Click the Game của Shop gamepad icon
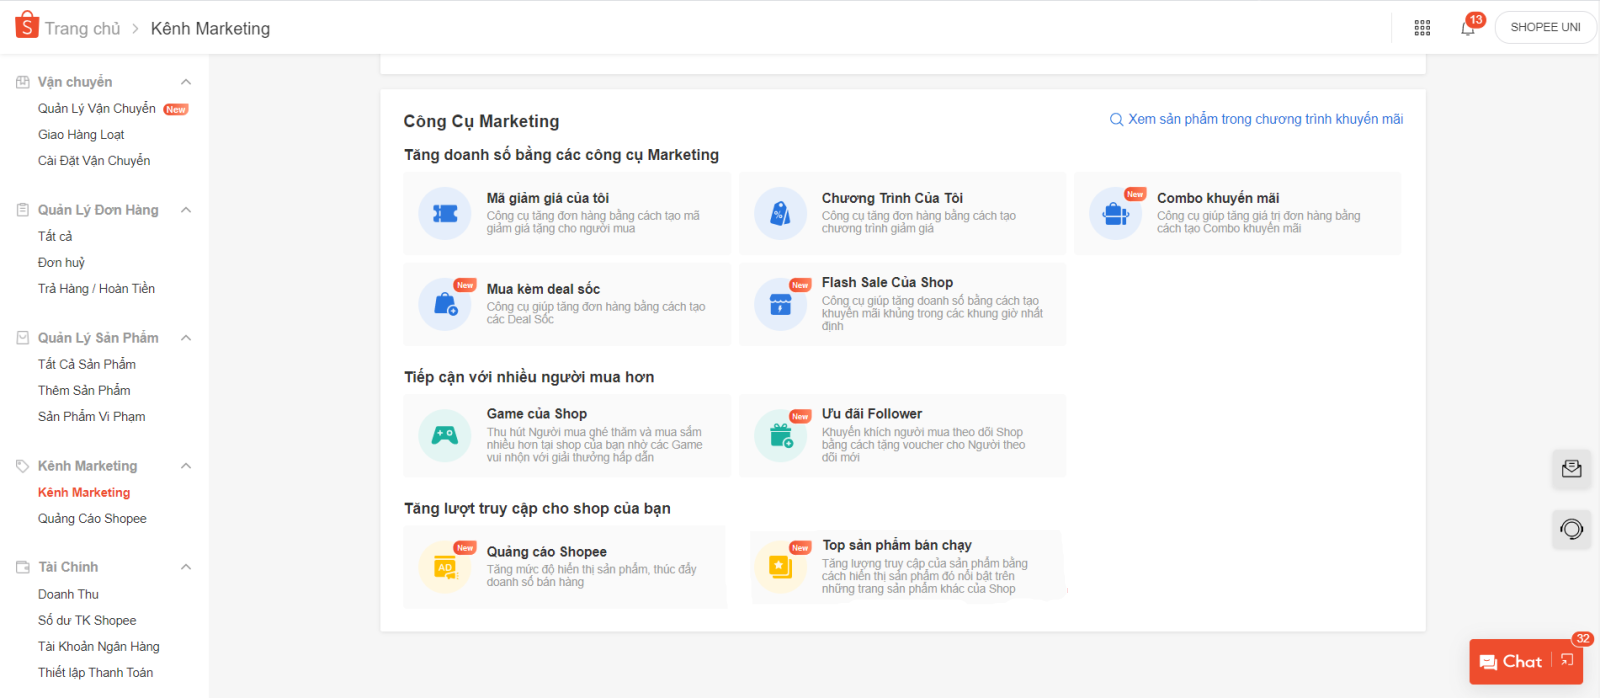The image size is (1600, 698). 445,435
